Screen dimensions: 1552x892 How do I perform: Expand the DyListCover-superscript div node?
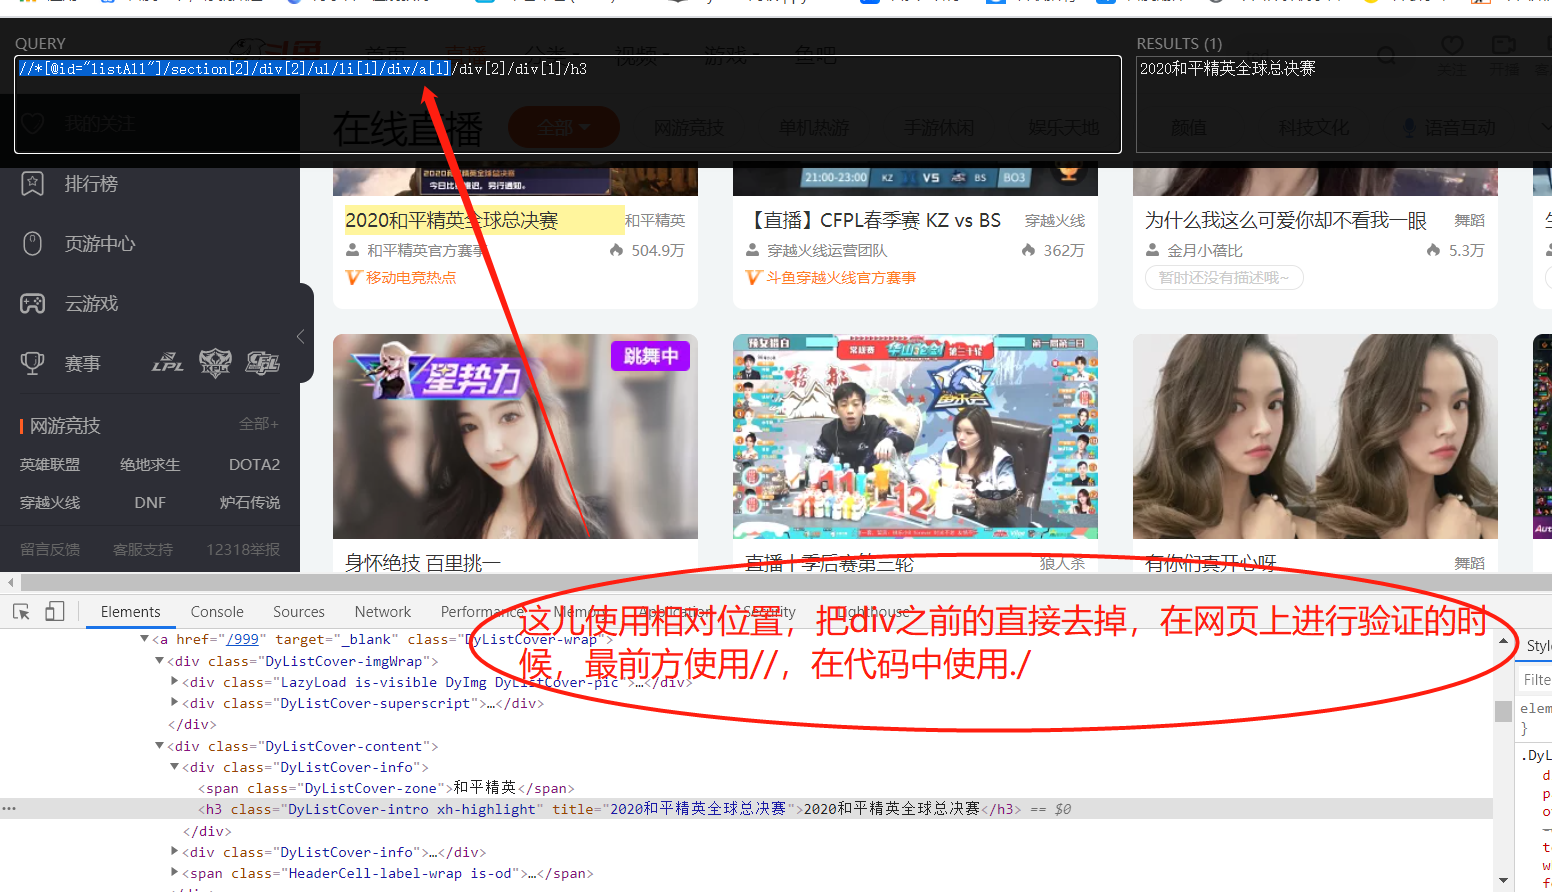click(x=175, y=702)
